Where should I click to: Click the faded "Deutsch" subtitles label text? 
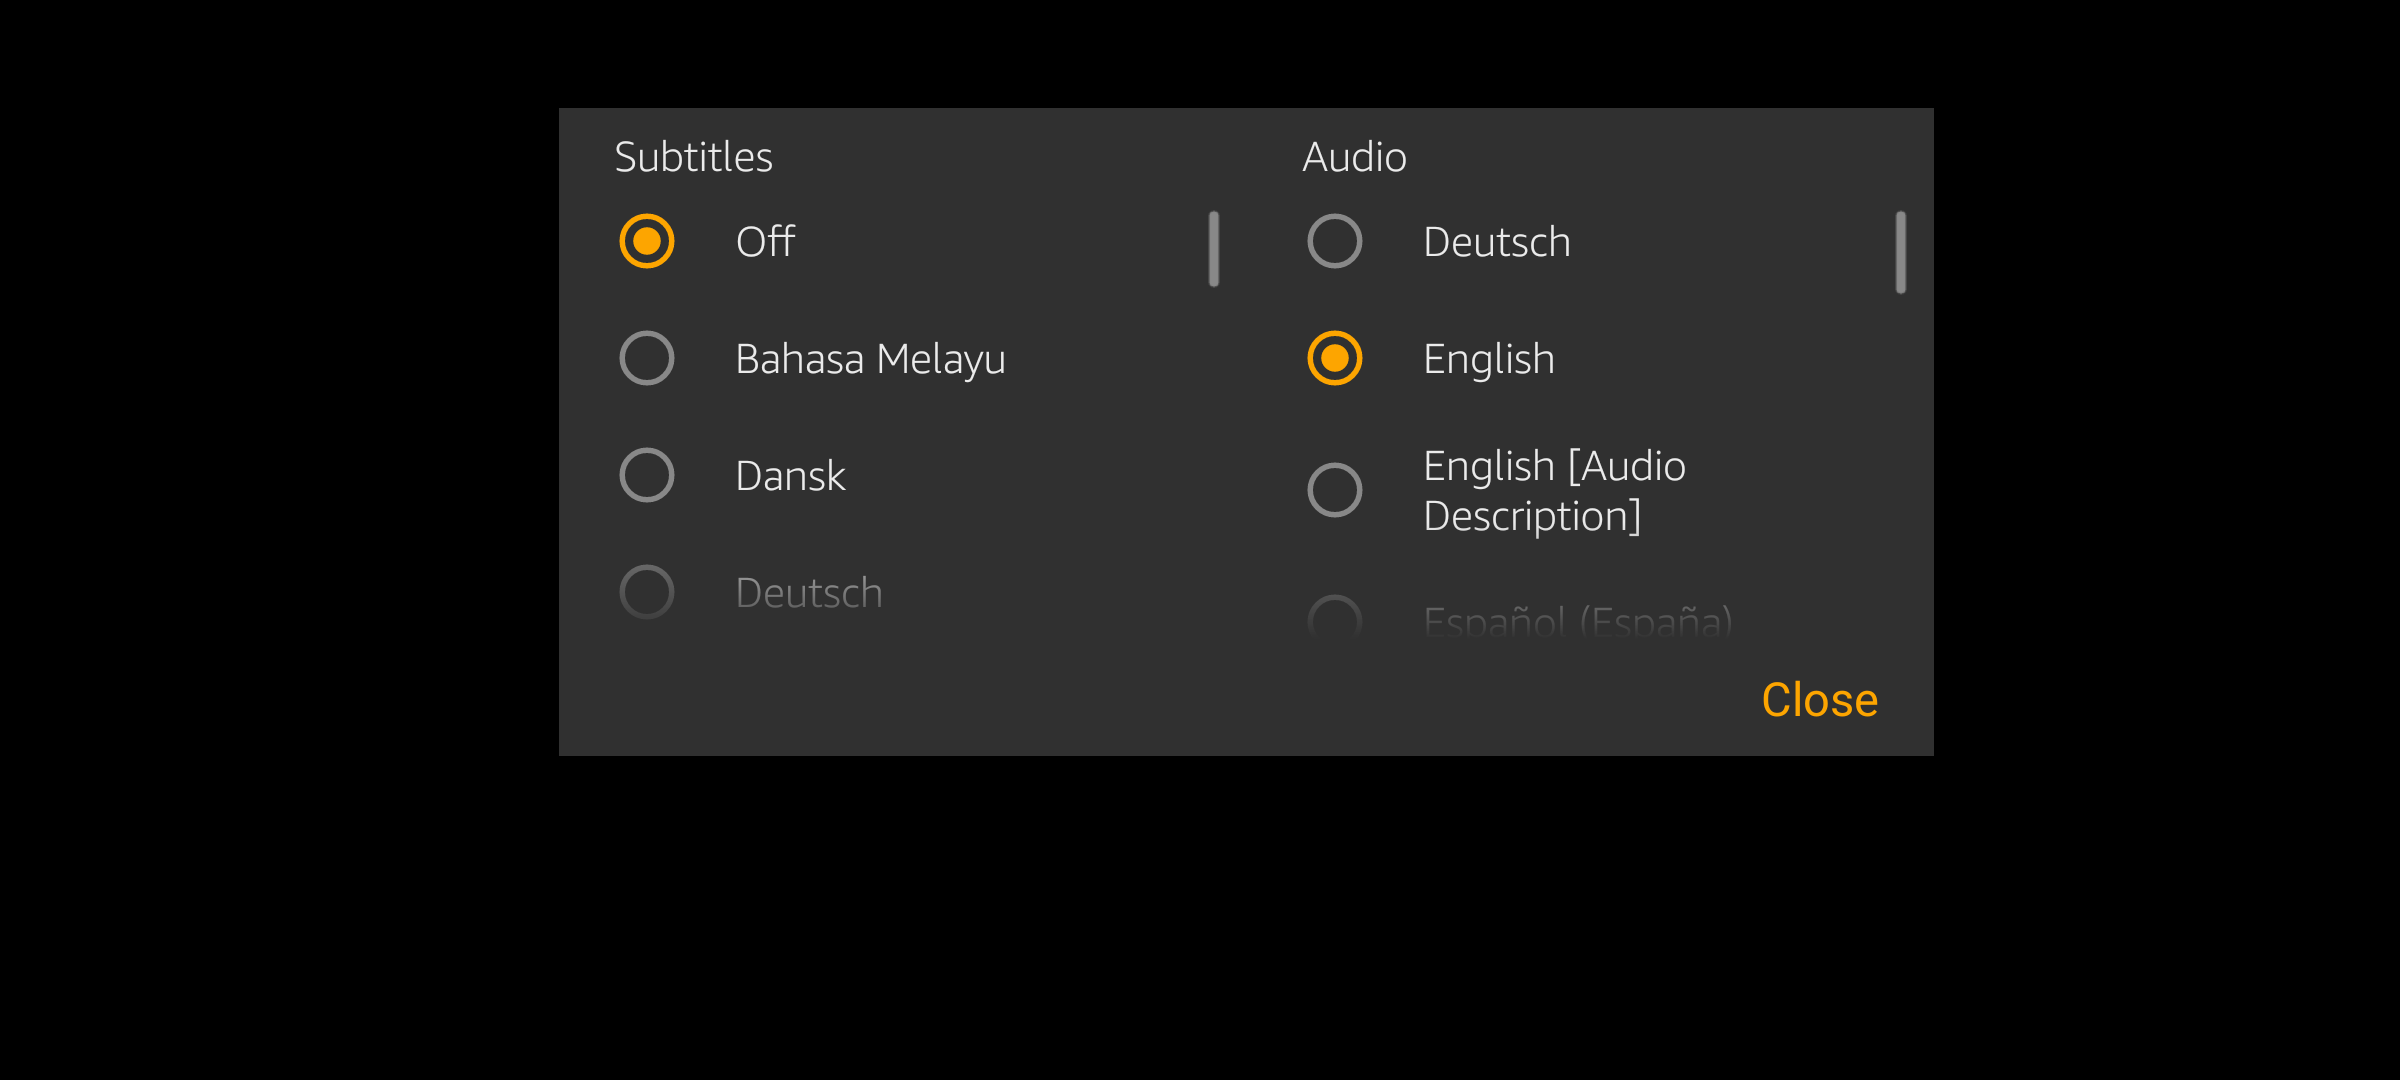coord(808,593)
